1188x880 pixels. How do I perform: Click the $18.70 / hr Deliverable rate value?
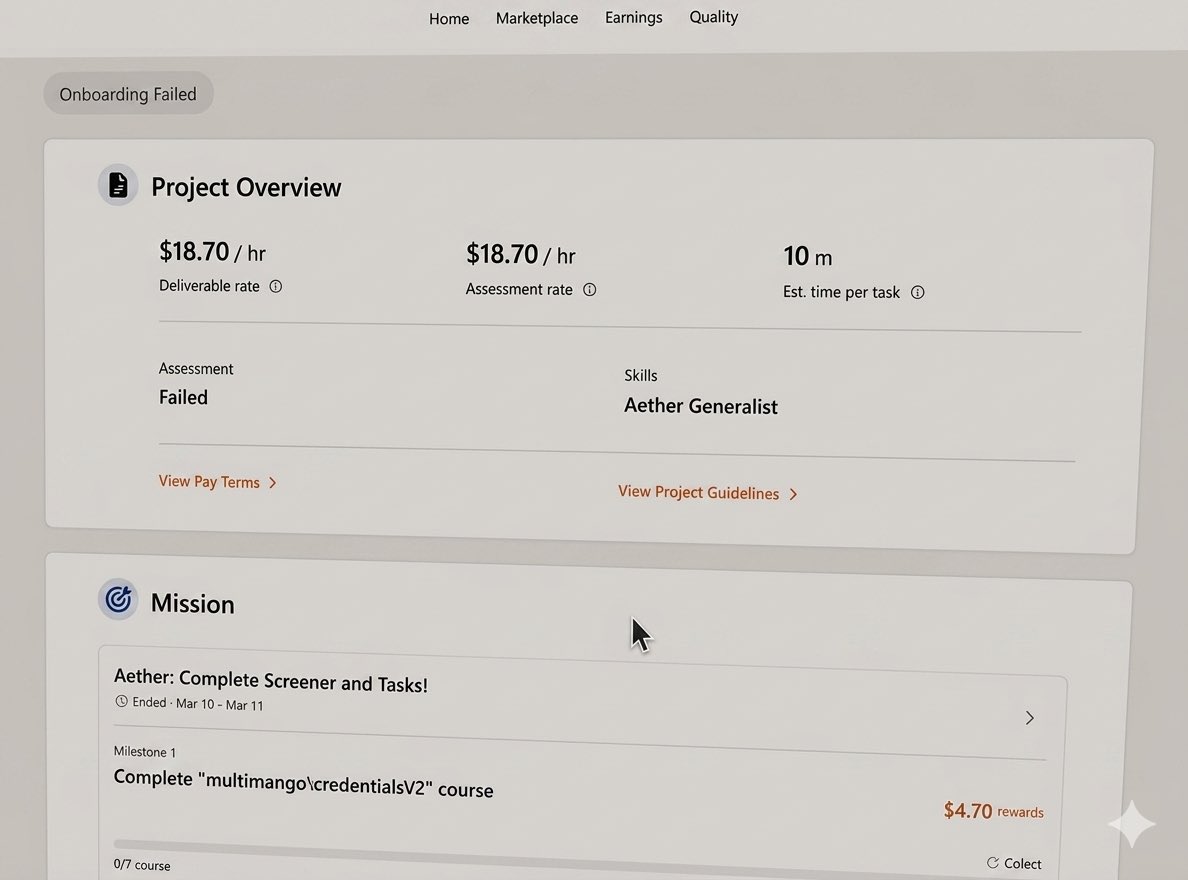(212, 252)
